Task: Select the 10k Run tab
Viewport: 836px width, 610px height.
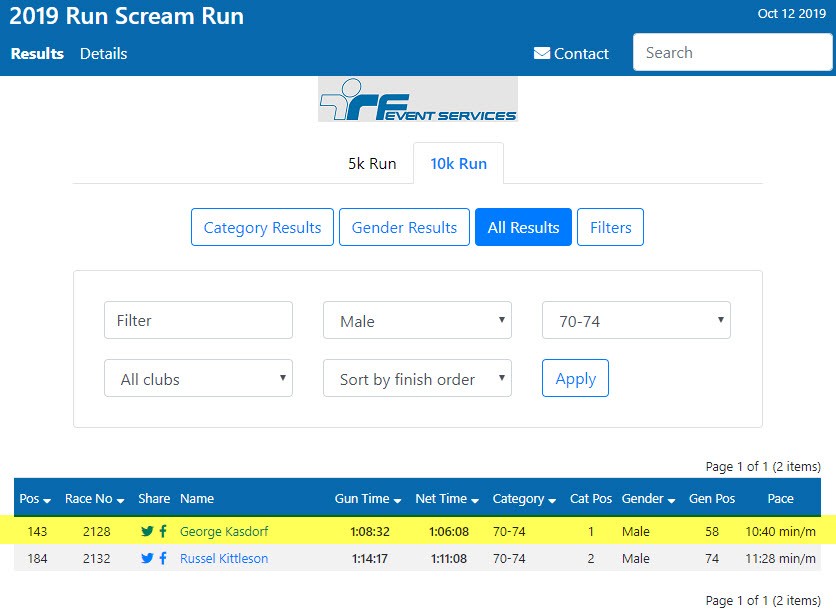Action: 459,164
